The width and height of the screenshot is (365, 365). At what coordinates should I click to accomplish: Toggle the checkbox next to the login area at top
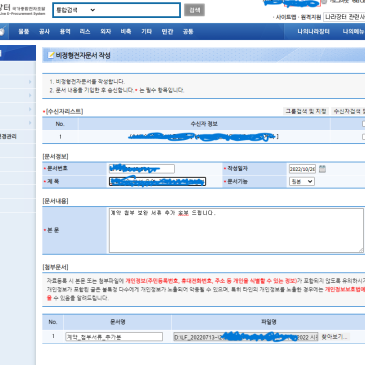click(324, 2)
